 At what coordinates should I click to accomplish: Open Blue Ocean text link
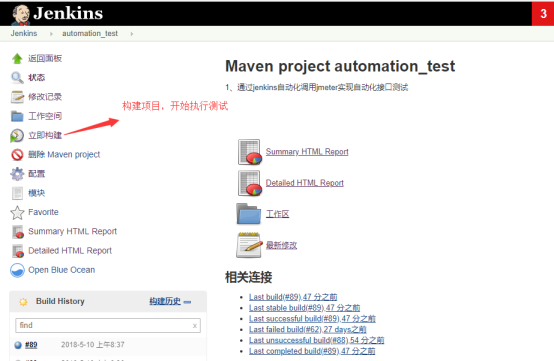coord(61,270)
